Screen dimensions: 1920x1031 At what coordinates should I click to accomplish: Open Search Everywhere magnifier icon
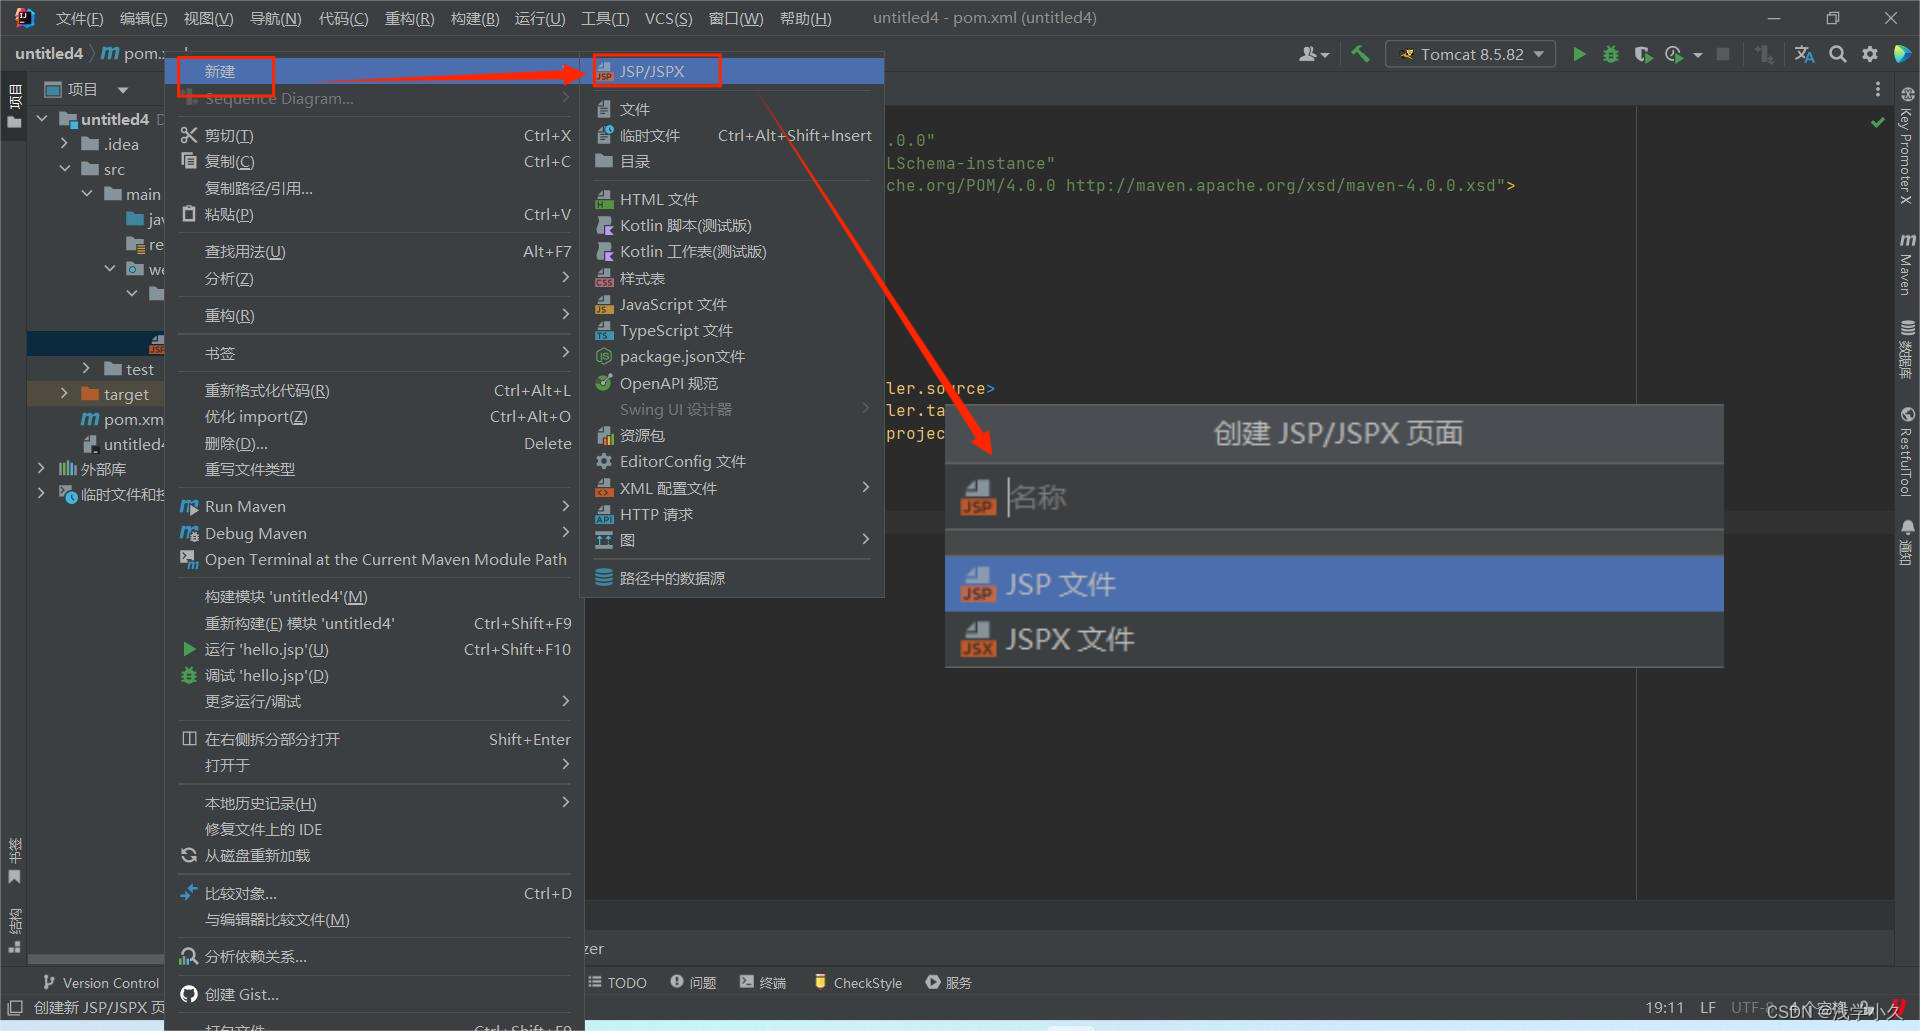tap(1838, 54)
